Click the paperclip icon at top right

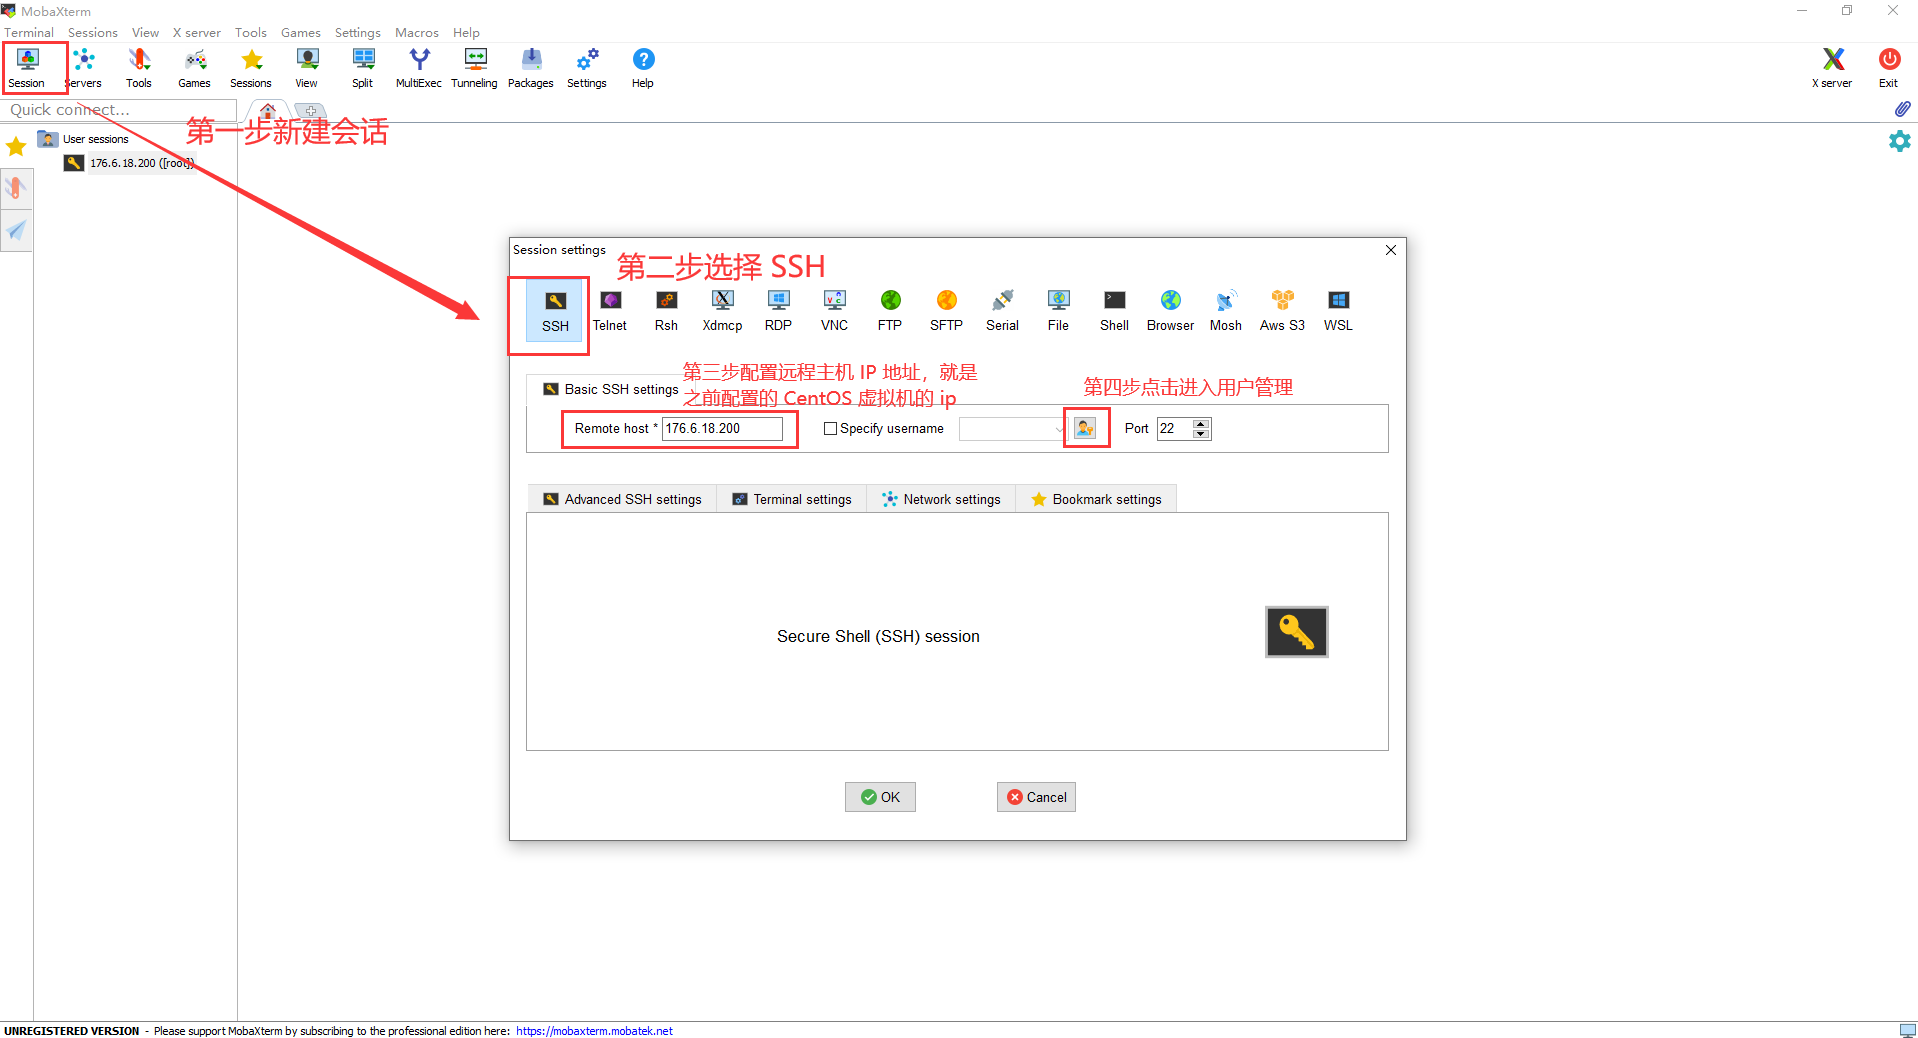(1902, 108)
